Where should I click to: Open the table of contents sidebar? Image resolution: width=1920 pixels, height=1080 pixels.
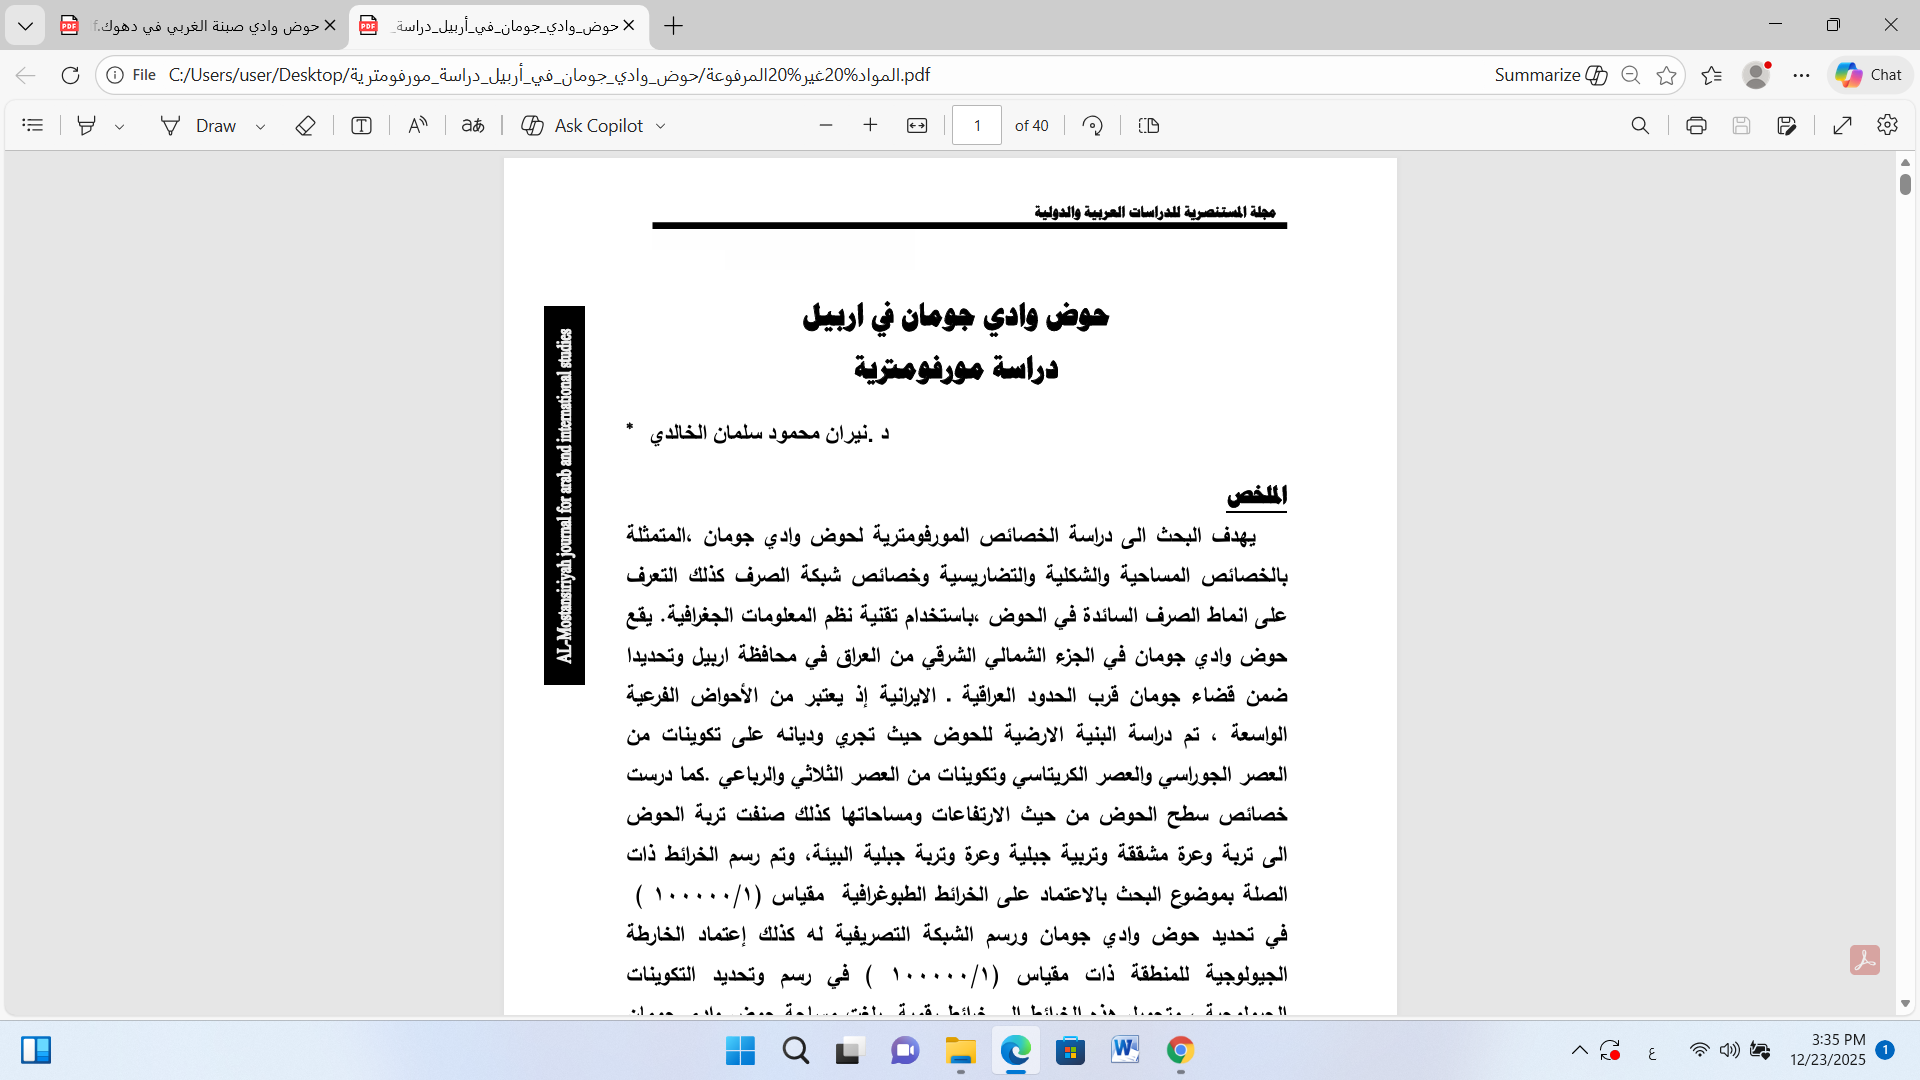(x=33, y=125)
